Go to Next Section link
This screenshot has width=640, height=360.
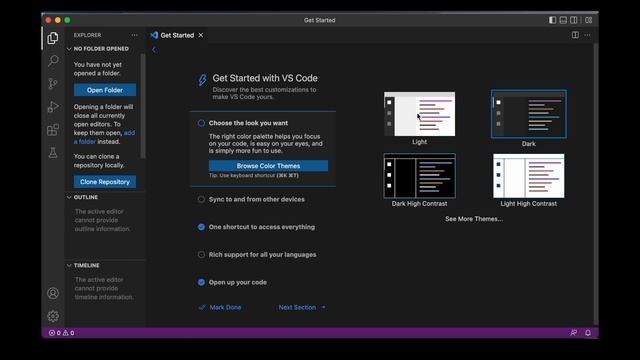(x=302, y=307)
